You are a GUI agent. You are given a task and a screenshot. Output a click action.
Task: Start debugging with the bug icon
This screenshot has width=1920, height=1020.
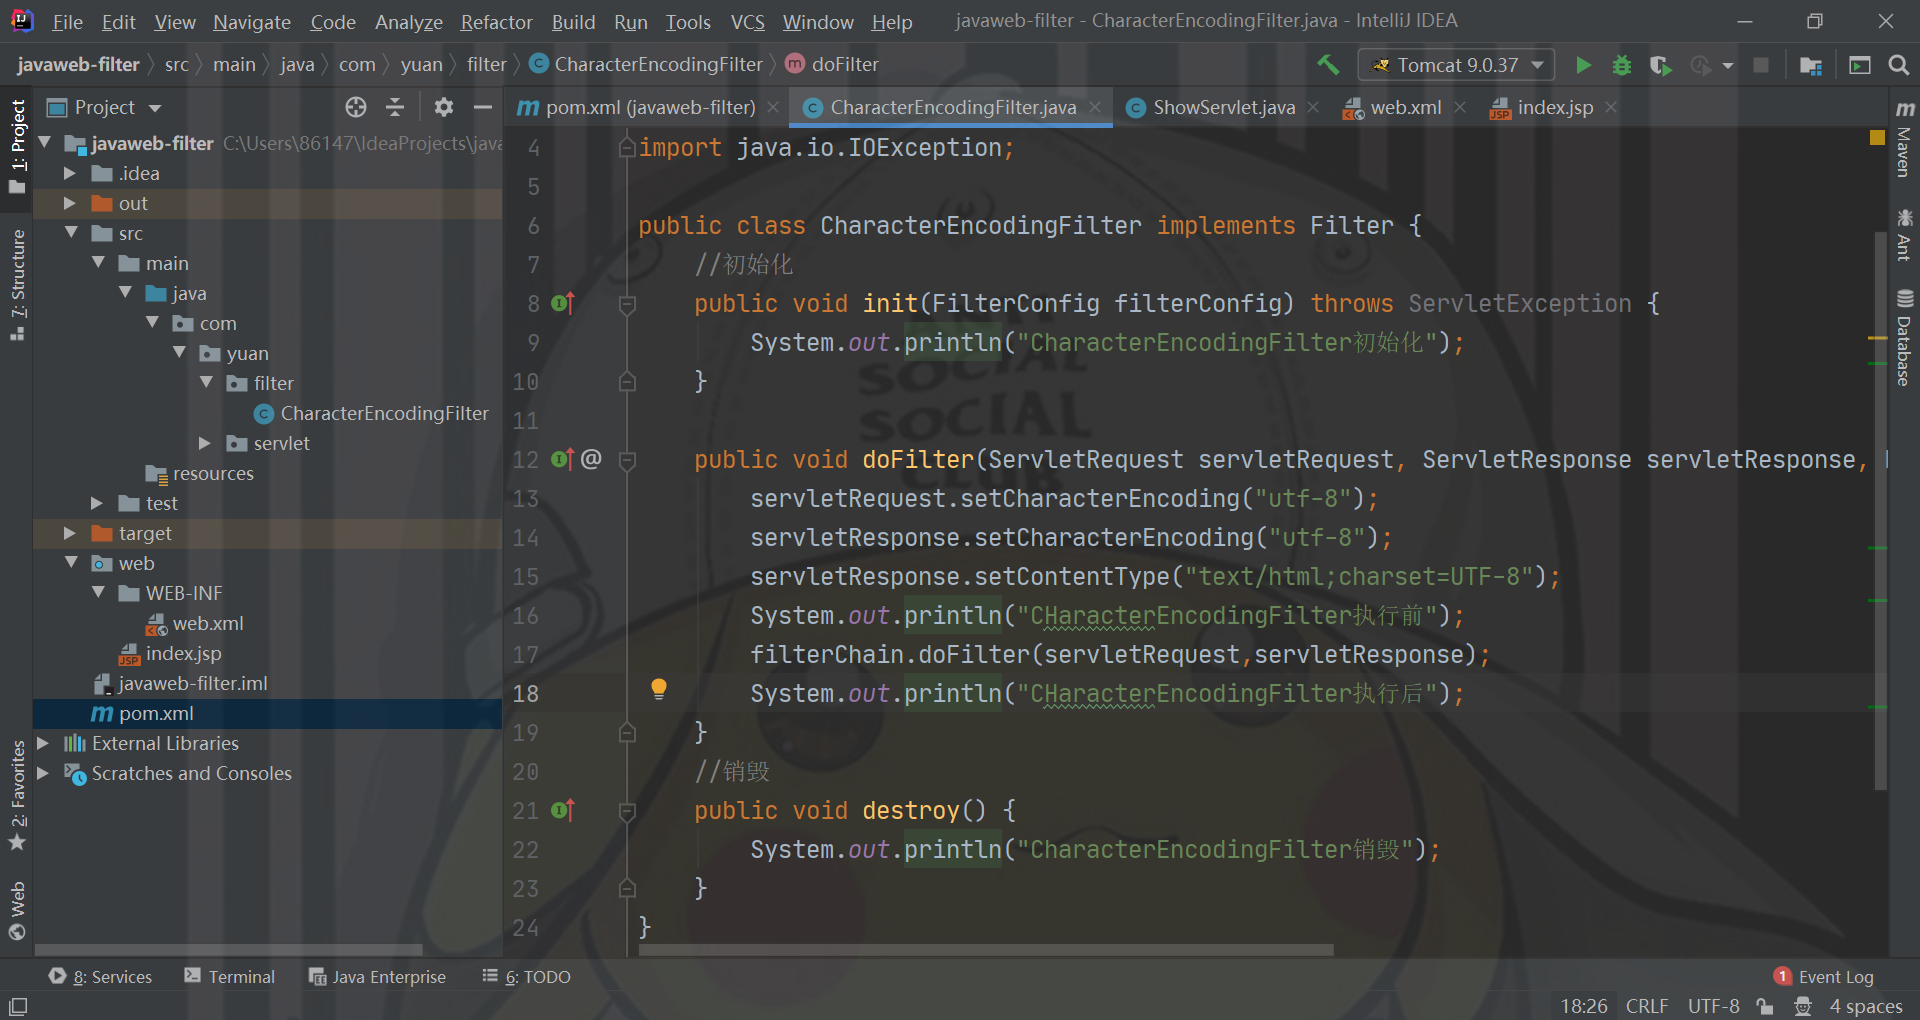pos(1622,65)
